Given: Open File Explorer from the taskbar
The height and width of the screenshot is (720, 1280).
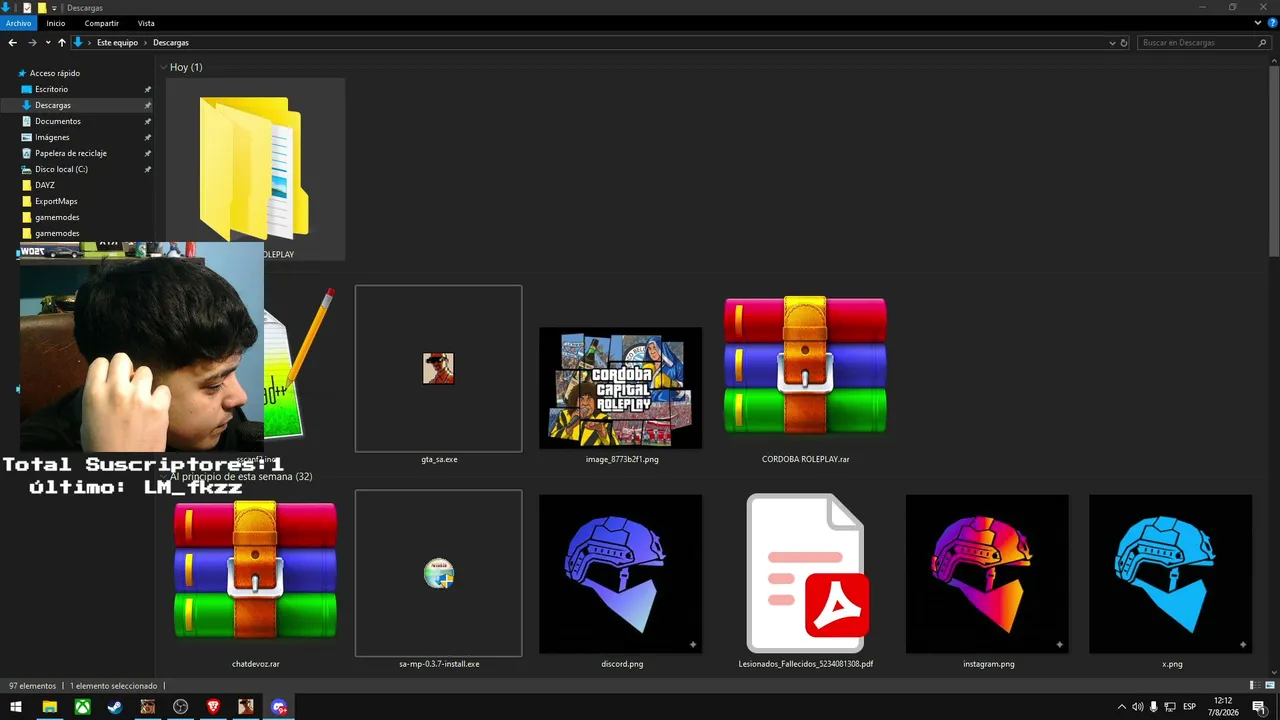Looking at the screenshot, I should [49, 707].
